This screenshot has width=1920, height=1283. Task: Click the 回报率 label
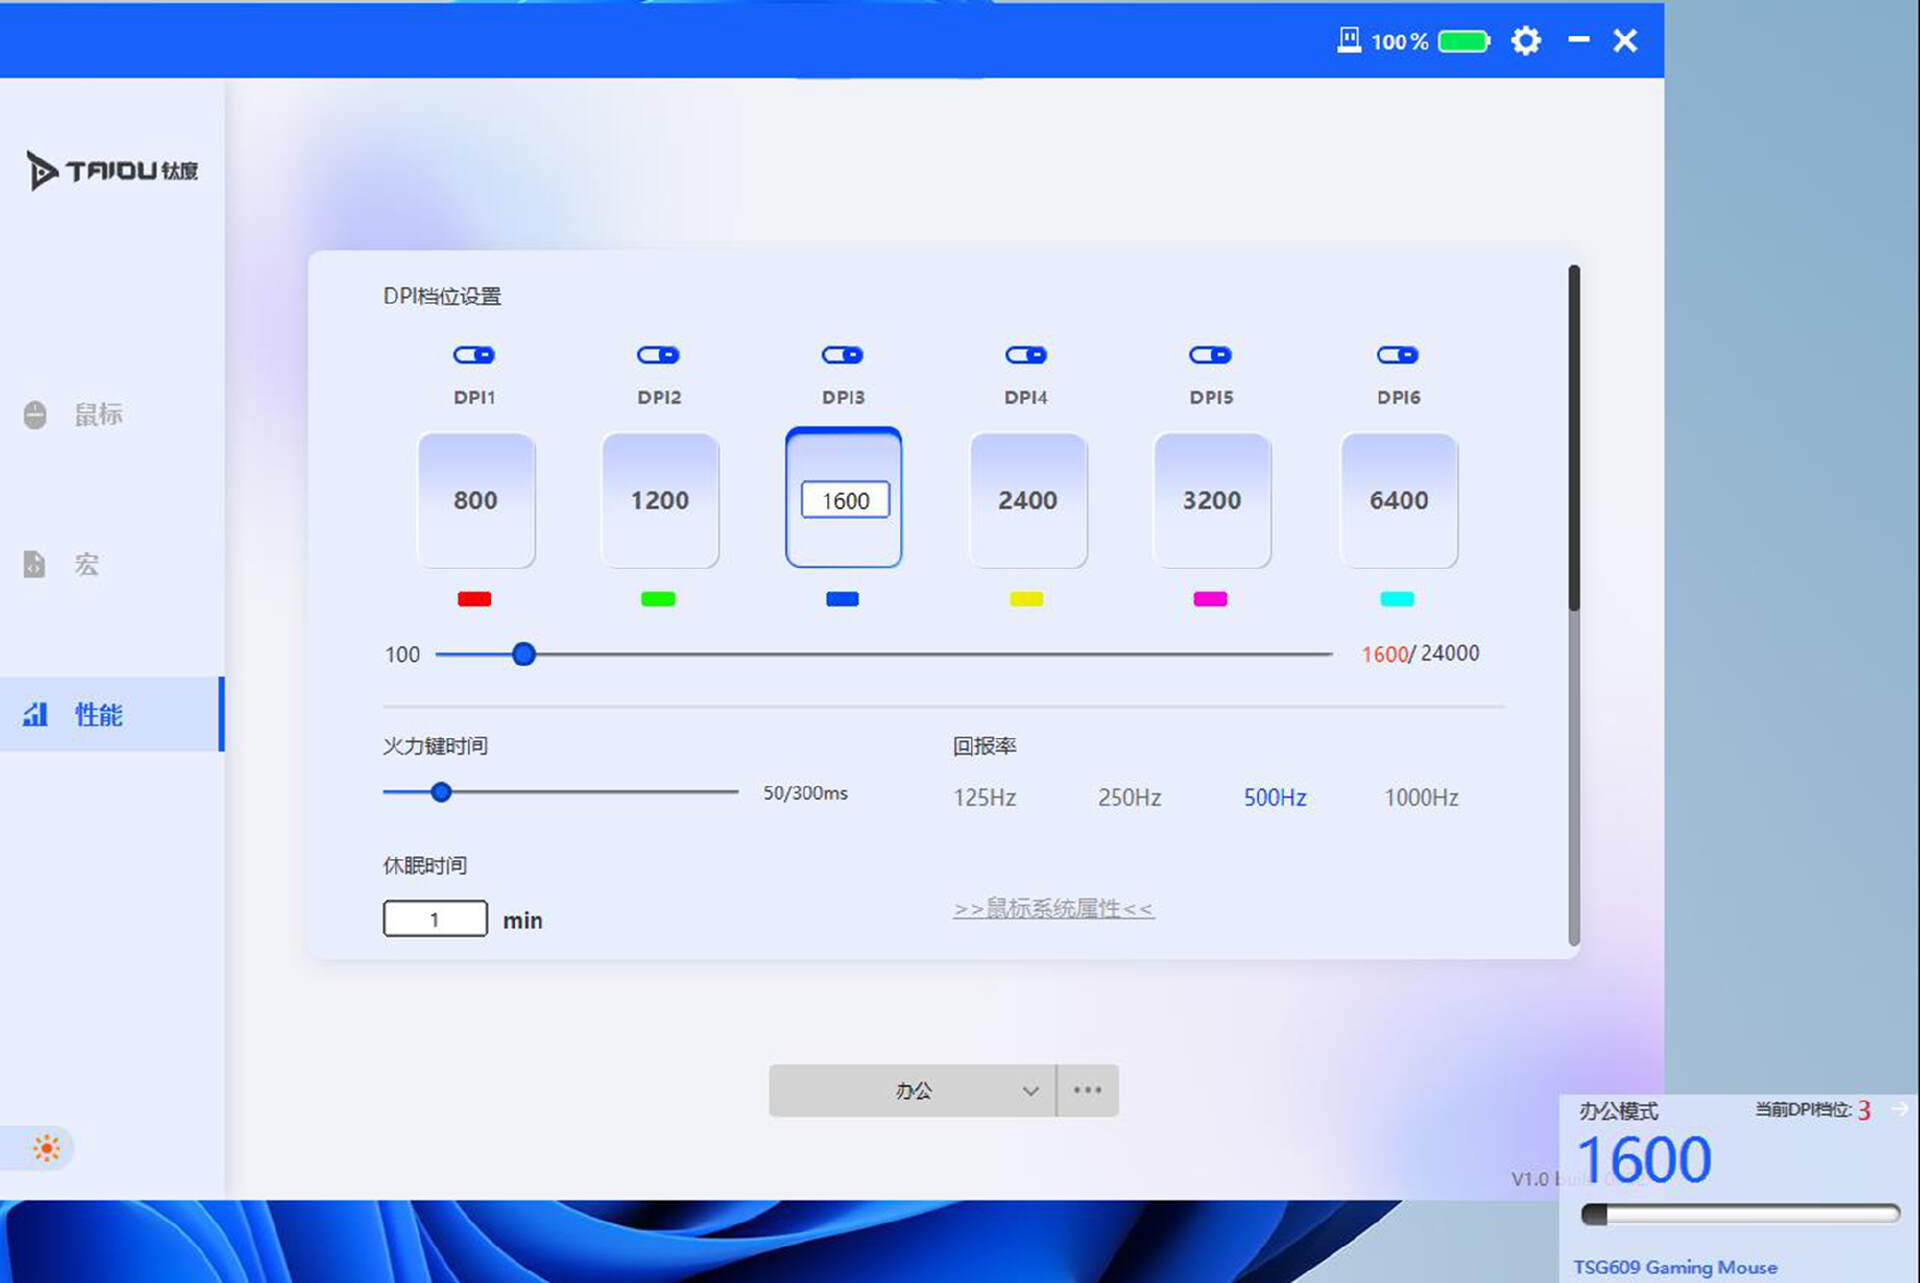pyautogui.click(x=984, y=746)
